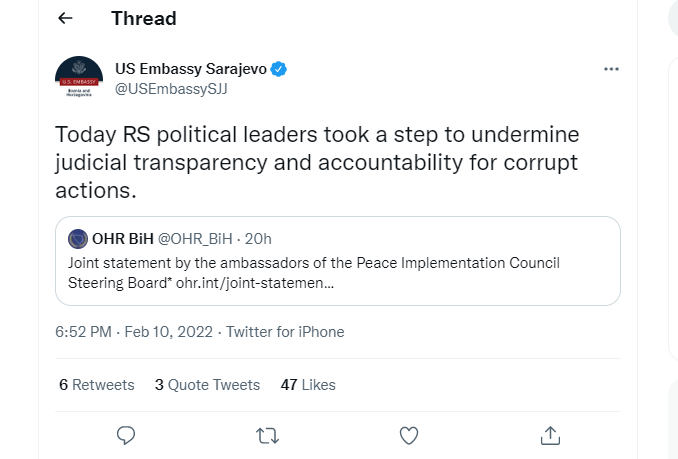Click the OHR BiH small avatar
678x459 pixels.
point(78,239)
